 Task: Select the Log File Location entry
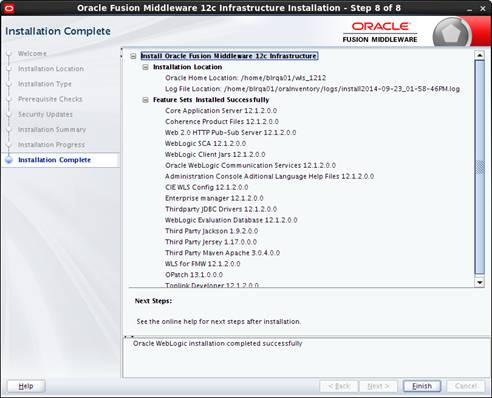[x=312, y=89]
